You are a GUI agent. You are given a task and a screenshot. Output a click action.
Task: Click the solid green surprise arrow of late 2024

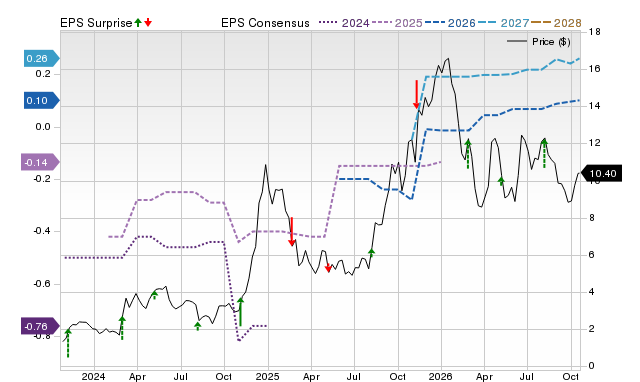click(240, 312)
